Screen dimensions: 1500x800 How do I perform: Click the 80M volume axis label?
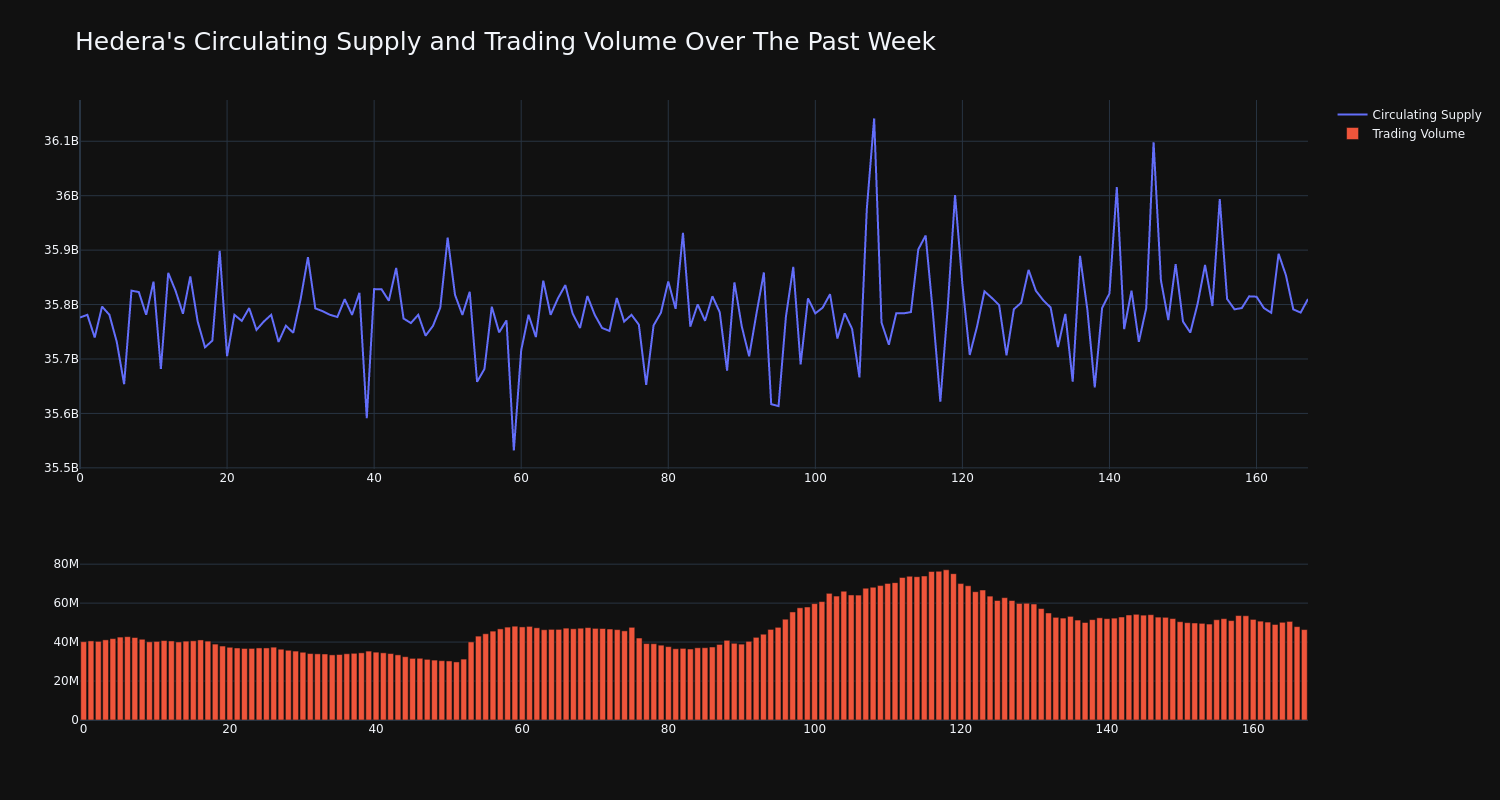66,564
